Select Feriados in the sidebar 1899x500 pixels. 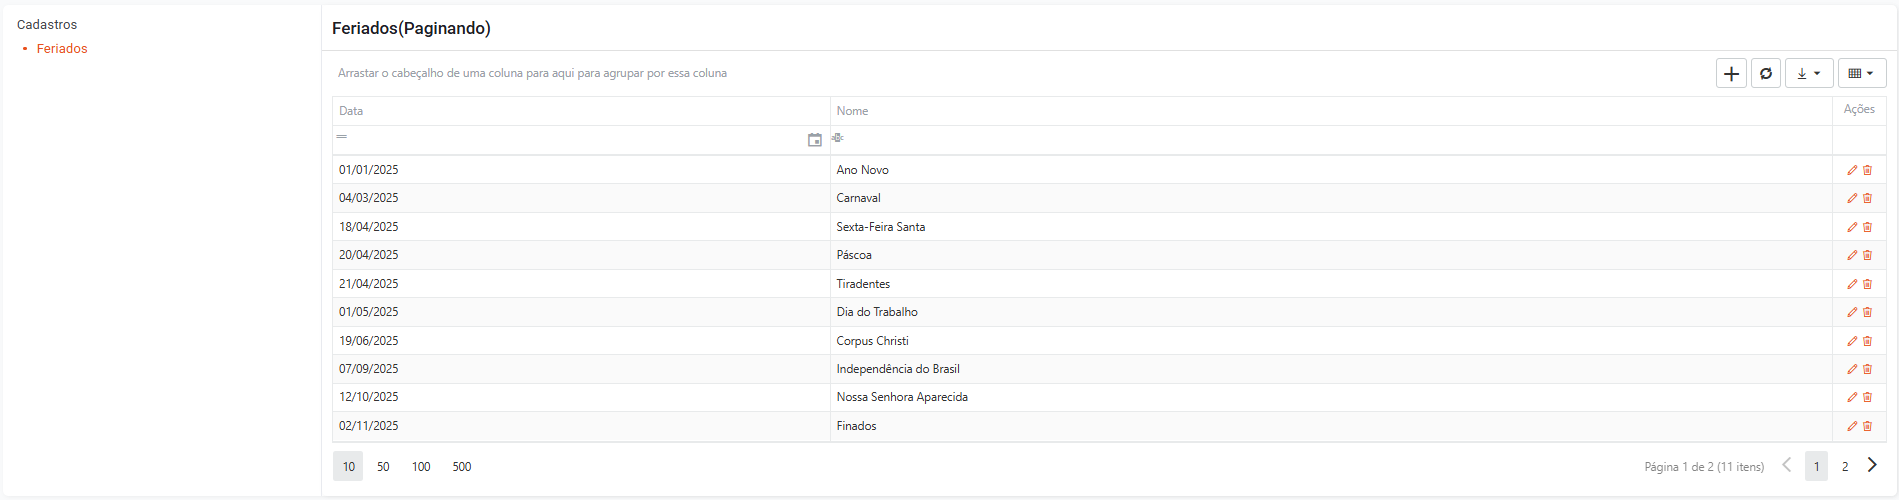(x=62, y=48)
